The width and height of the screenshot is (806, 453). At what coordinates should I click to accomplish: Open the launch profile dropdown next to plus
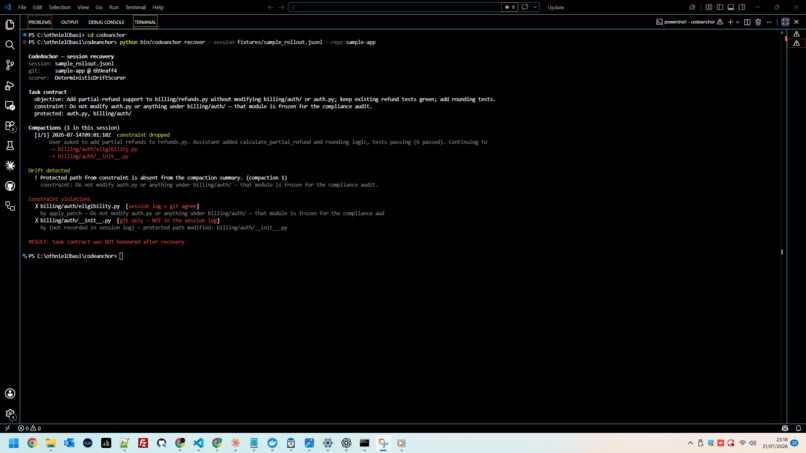pos(738,22)
